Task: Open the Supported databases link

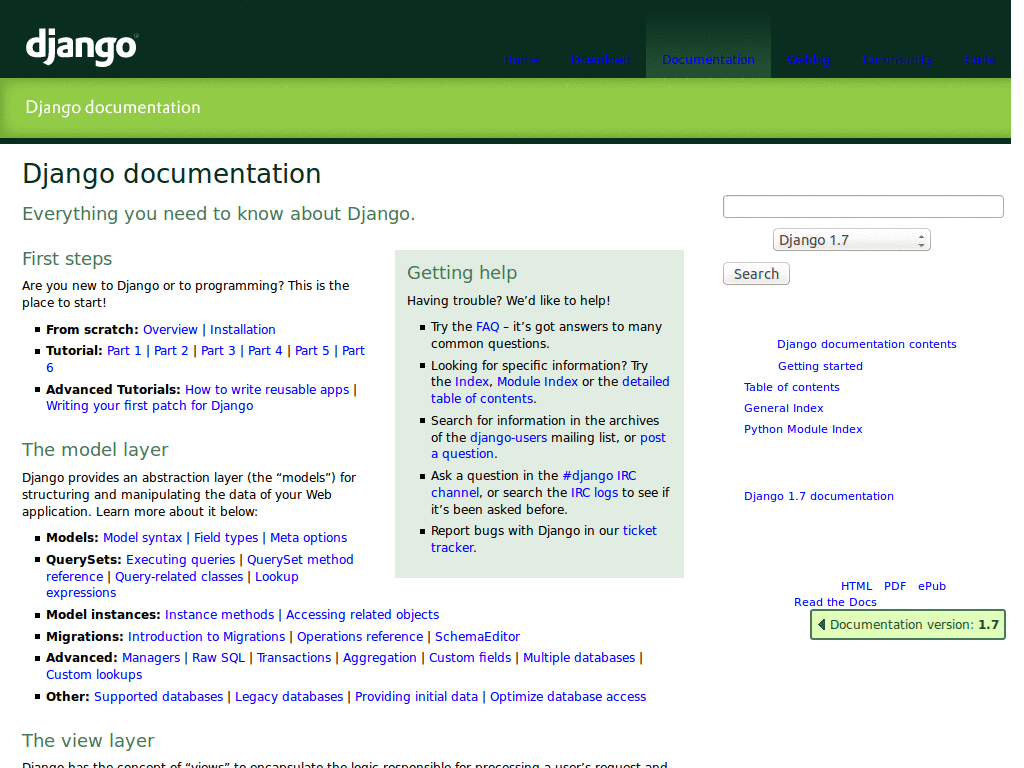Action: [x=159, y=697]
